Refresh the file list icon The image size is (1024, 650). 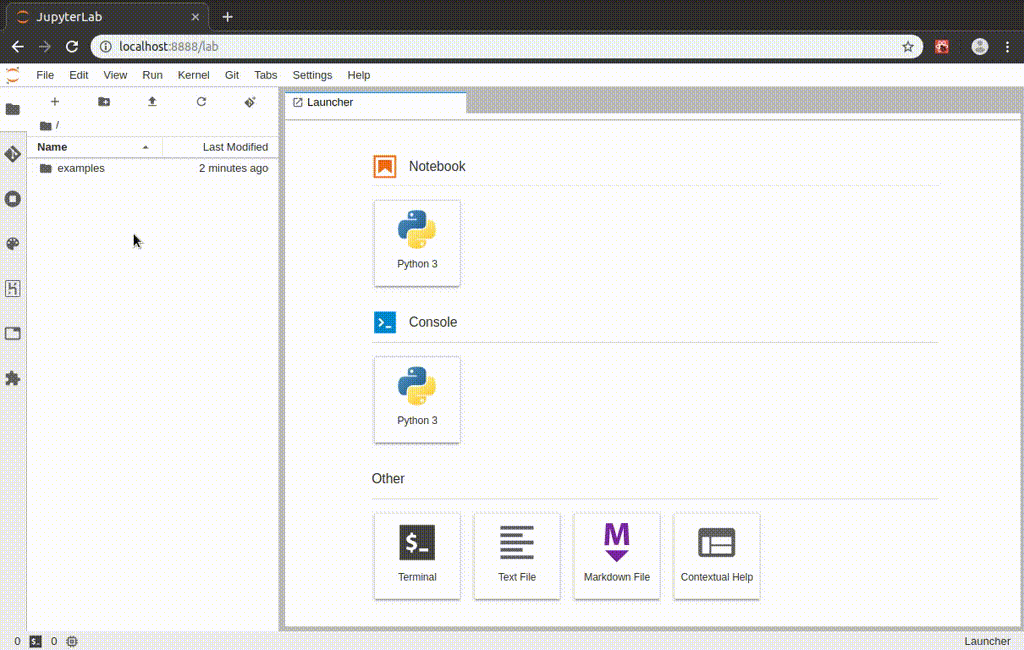[x=201, y=101]
